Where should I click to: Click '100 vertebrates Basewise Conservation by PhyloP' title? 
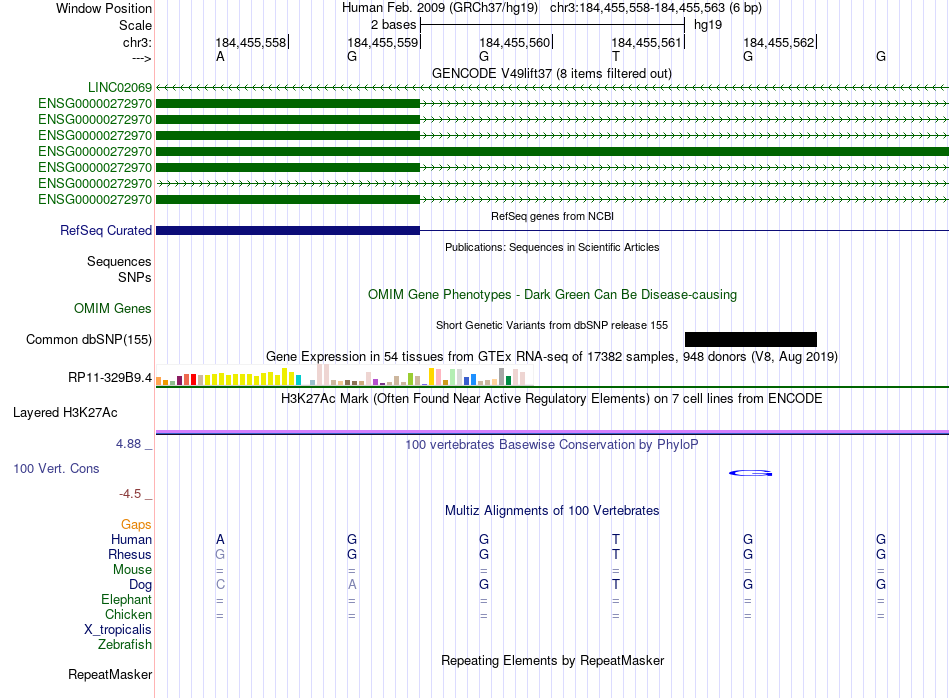[552, 445]
